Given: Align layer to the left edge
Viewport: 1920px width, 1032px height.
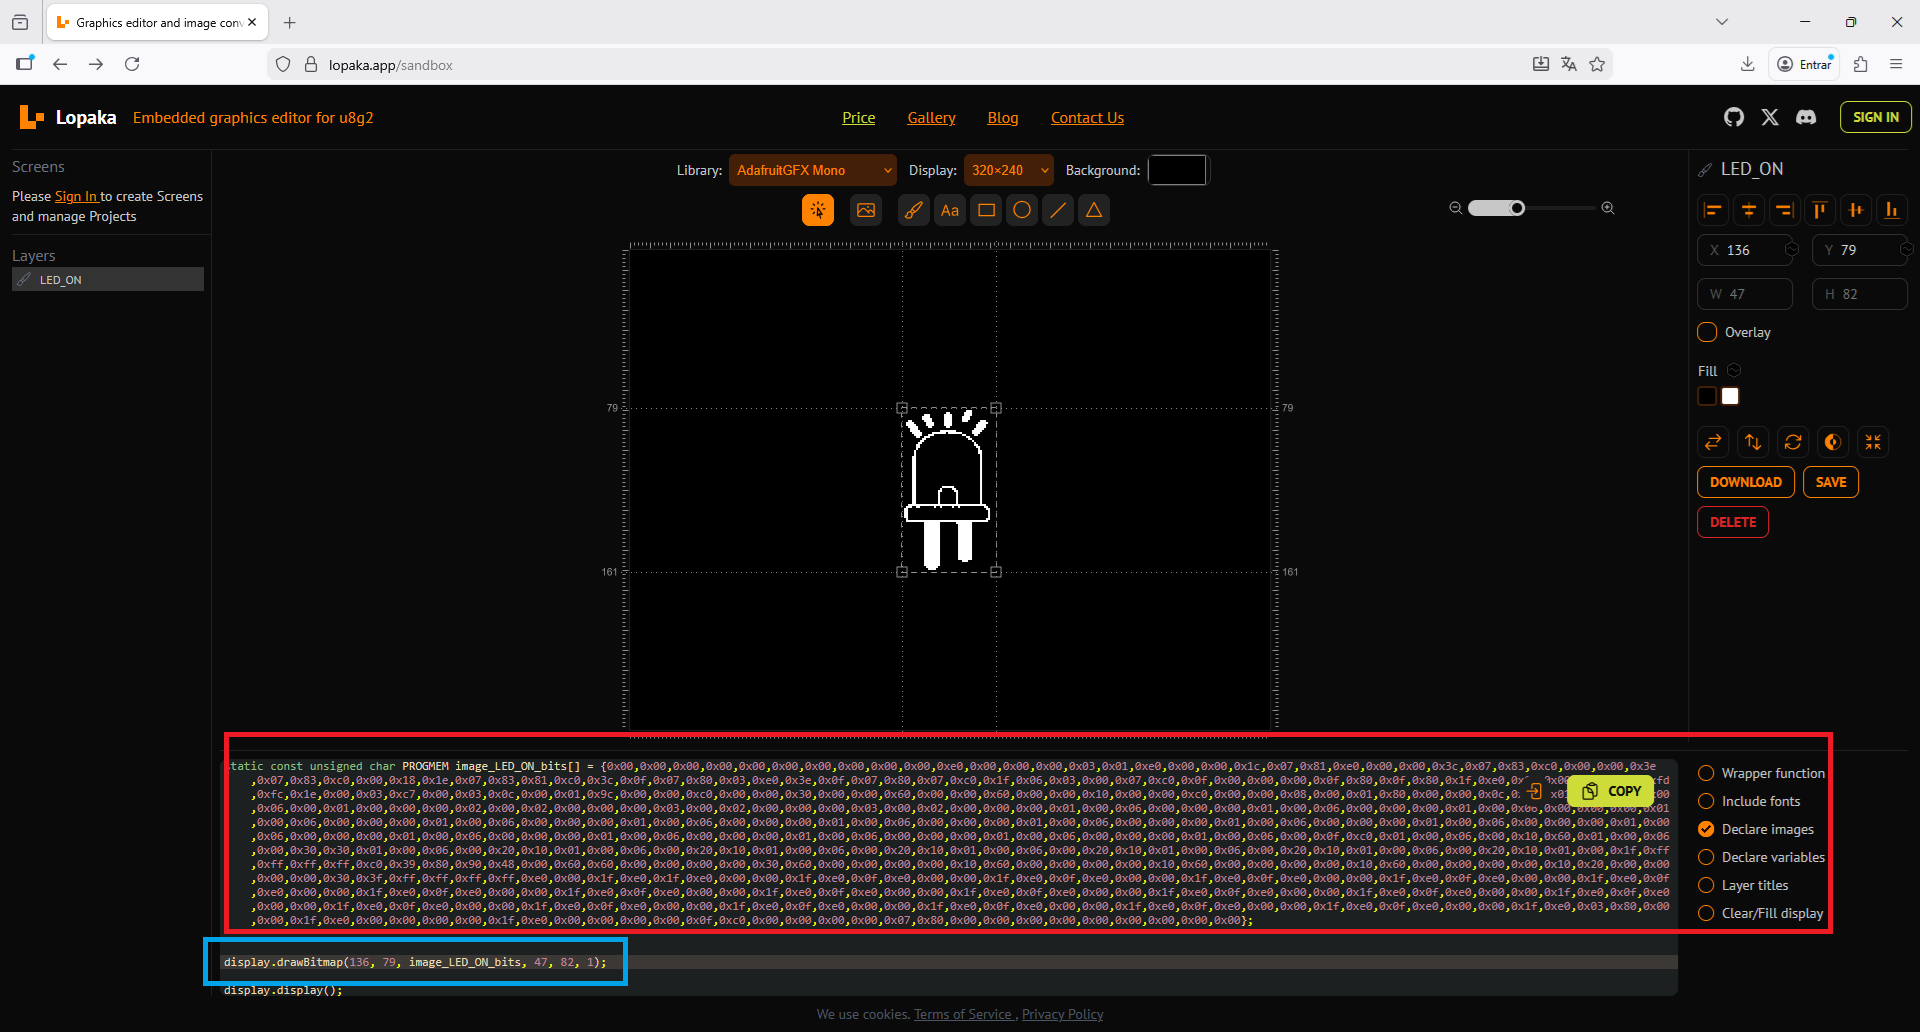Looking at the screenshot, I should (x=1713, y=210).
